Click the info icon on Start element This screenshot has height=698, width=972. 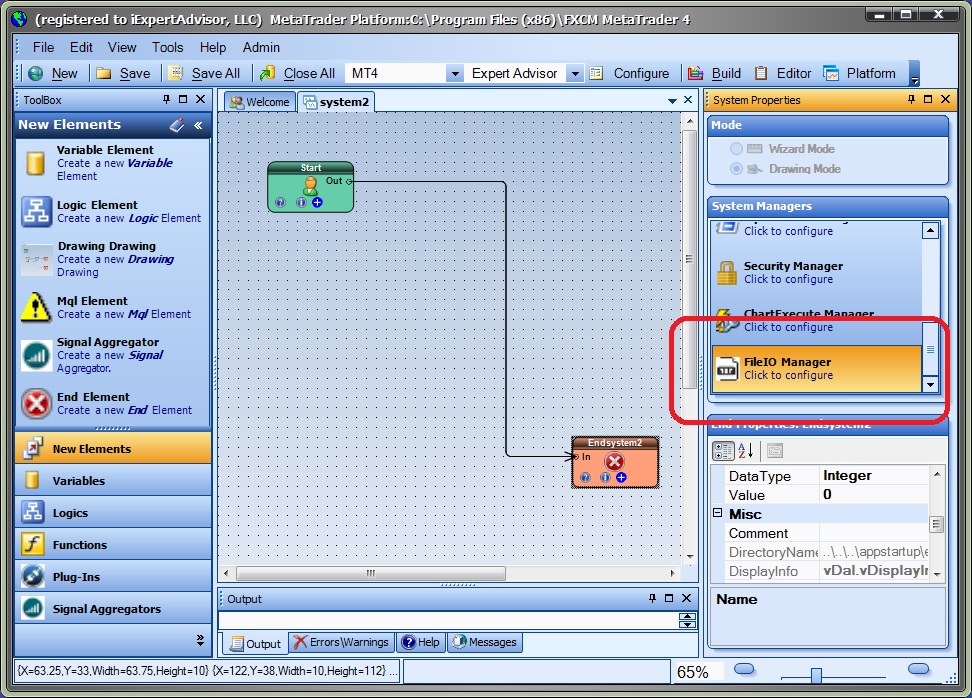[301, 202]
